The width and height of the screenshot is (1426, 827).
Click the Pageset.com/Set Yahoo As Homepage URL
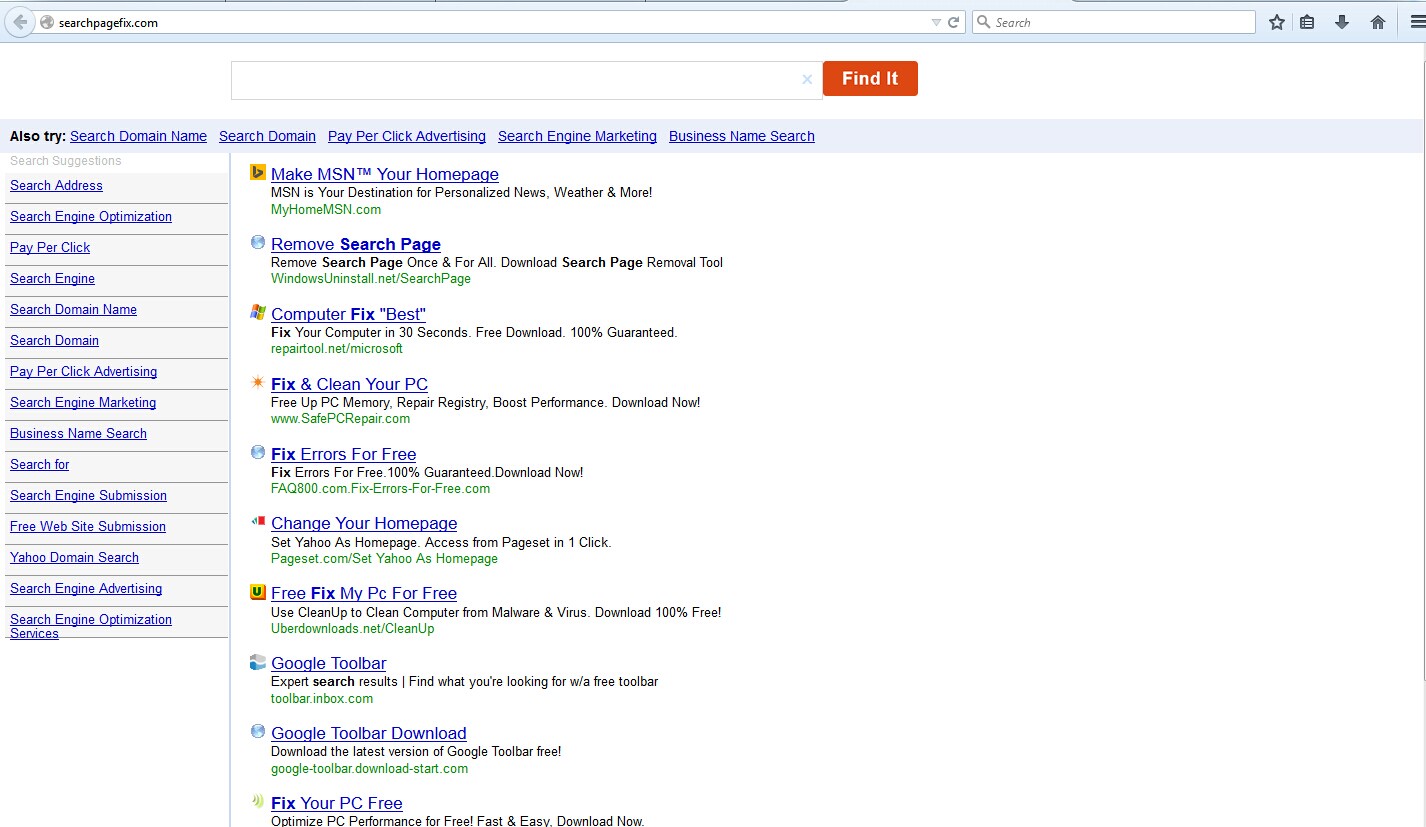click(x=384, y=559)
